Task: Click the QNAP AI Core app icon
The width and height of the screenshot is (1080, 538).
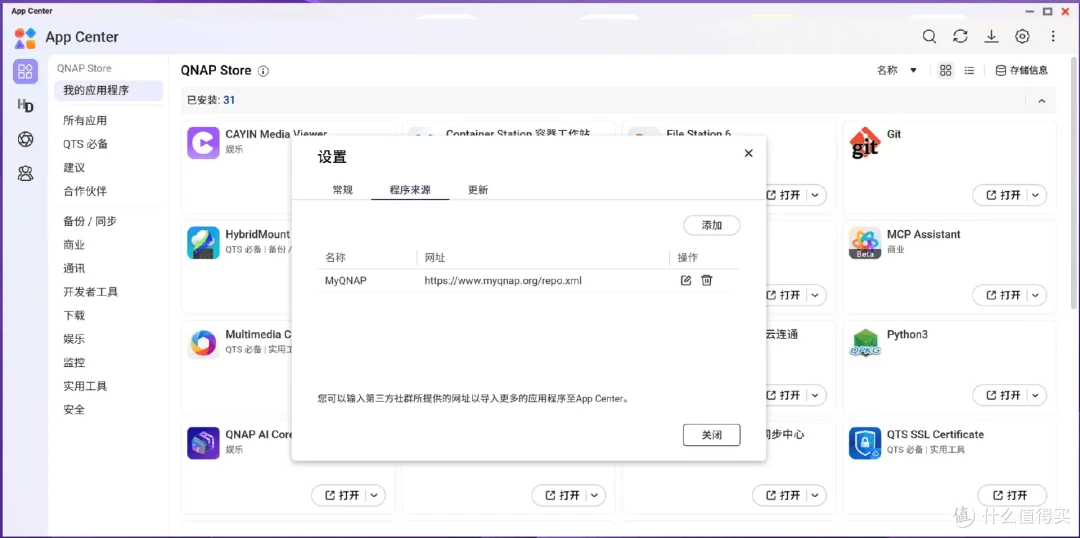Action: click(203, 443)
